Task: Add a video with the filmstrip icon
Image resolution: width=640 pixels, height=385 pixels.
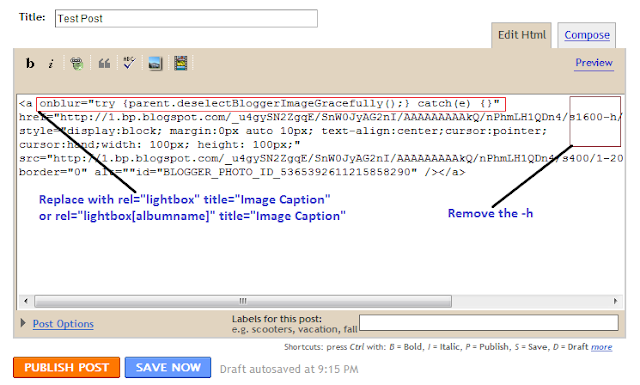Action: coord(180,63)
